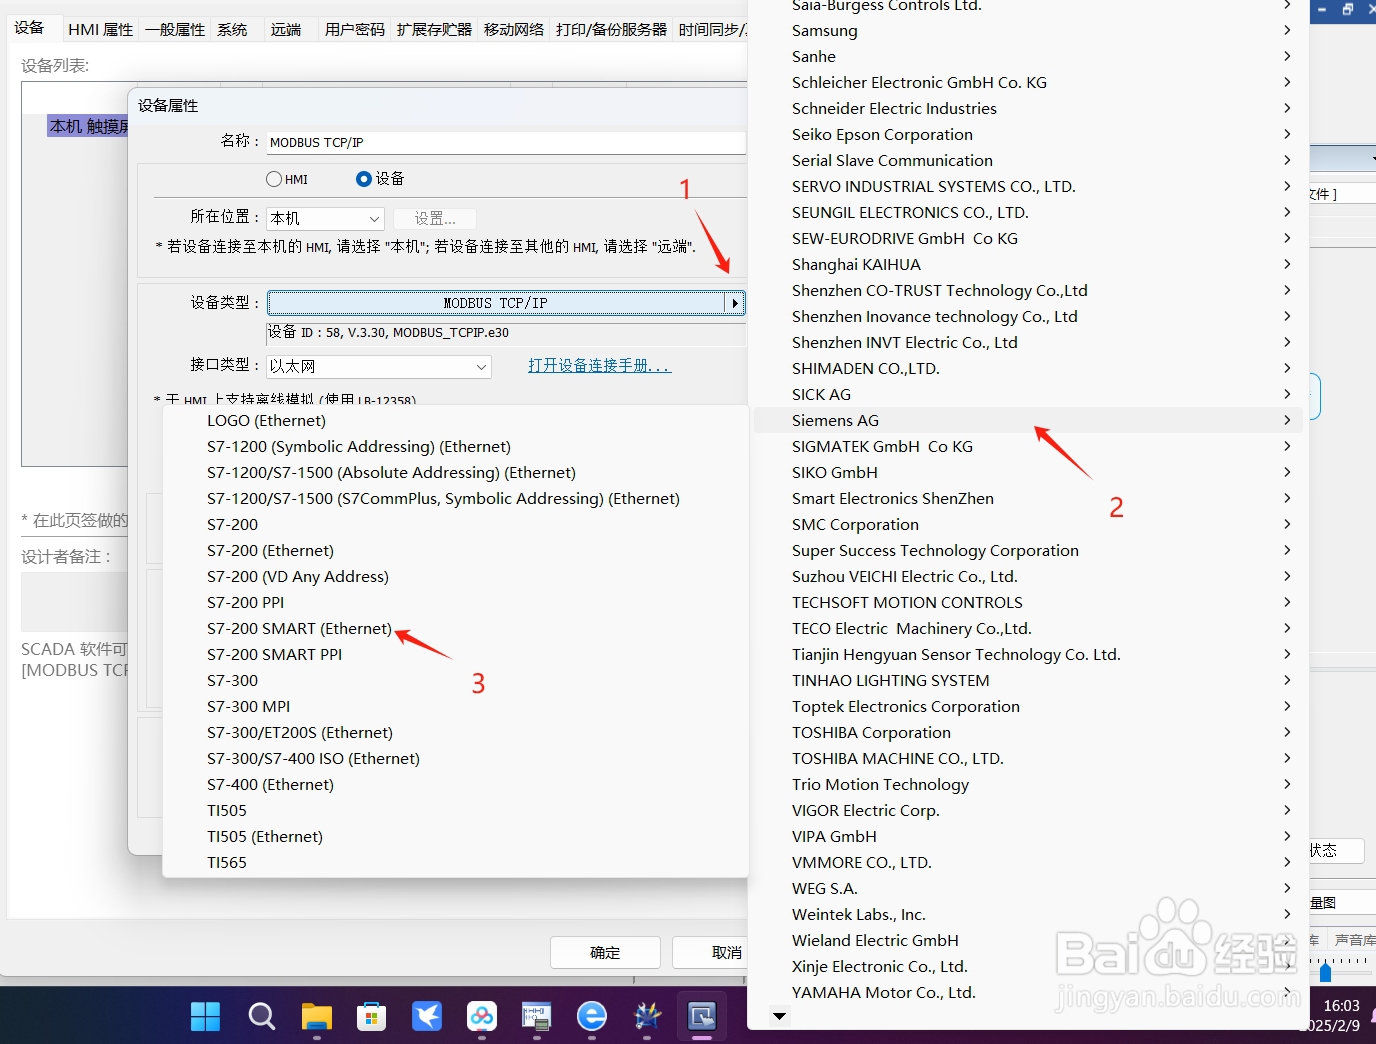Select the HMI radio button
Image resolution: width=1376 pixels, height=1044 pixels.
pyautogui.click(x=274, y=179)
